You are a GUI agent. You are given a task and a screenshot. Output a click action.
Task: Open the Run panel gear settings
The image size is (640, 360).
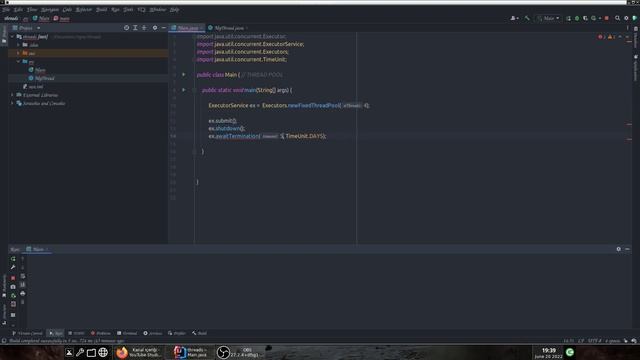pos(618,249)
